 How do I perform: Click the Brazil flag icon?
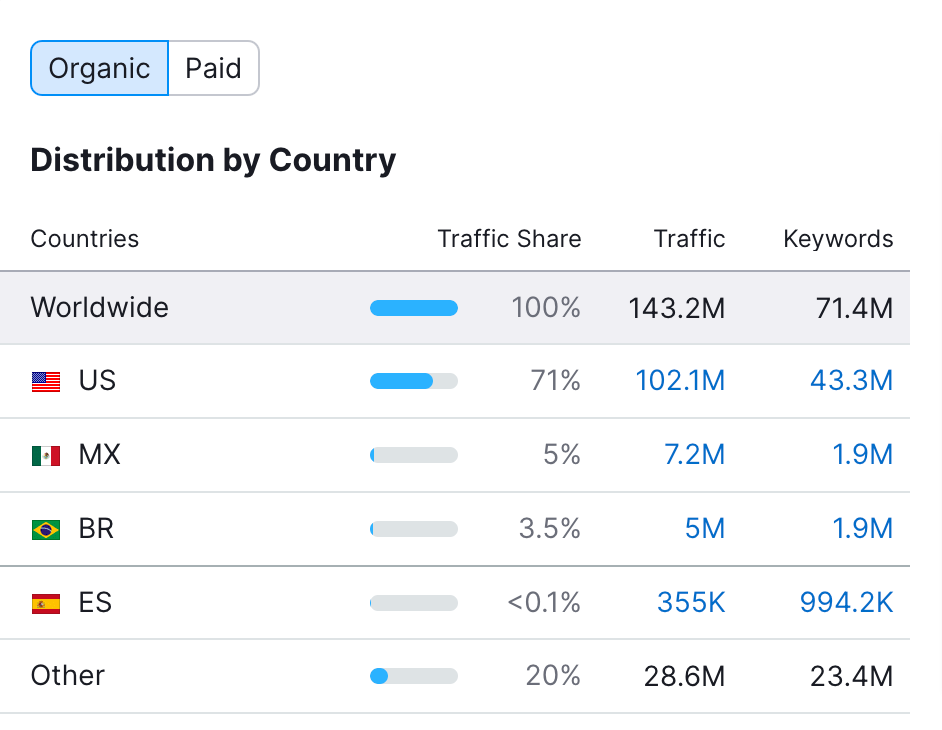(x=46, y=529)
